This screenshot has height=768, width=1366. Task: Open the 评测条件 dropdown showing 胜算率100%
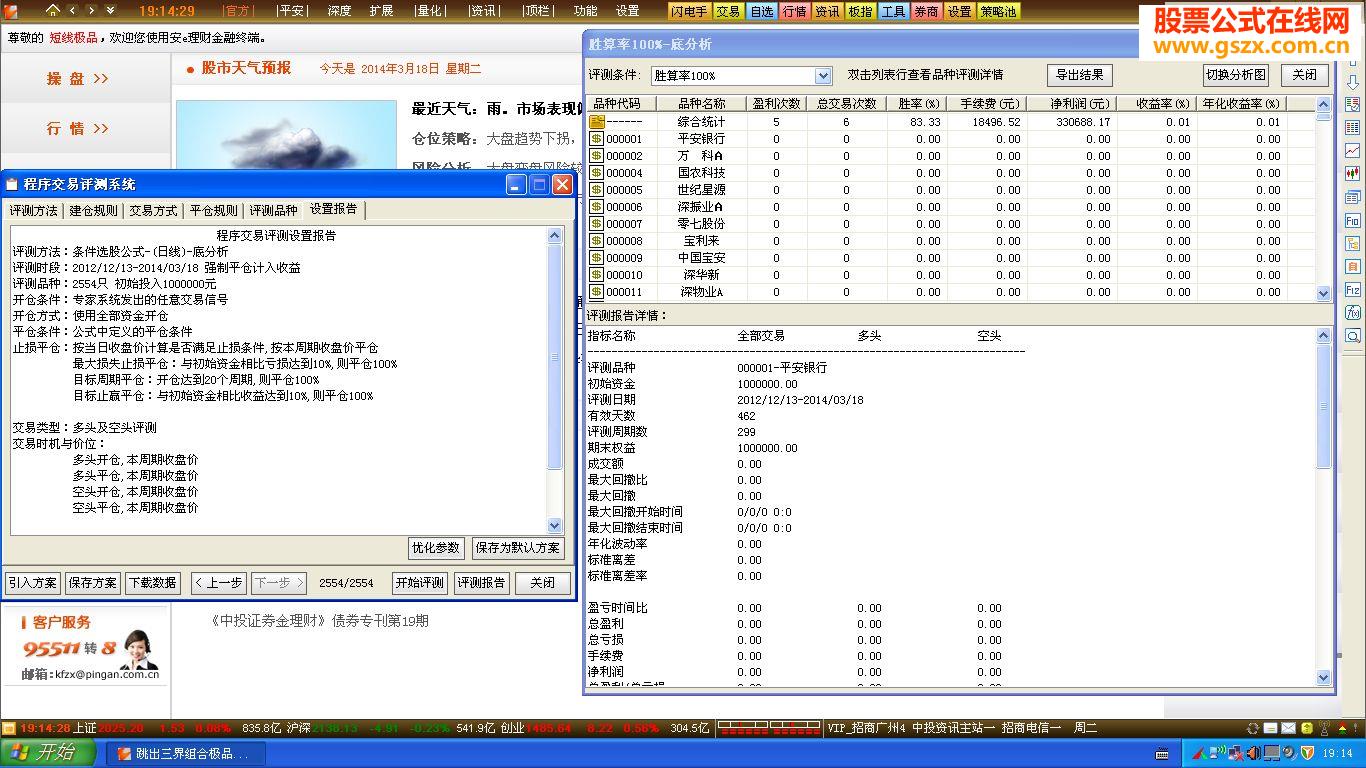click(x=741, y=76)
